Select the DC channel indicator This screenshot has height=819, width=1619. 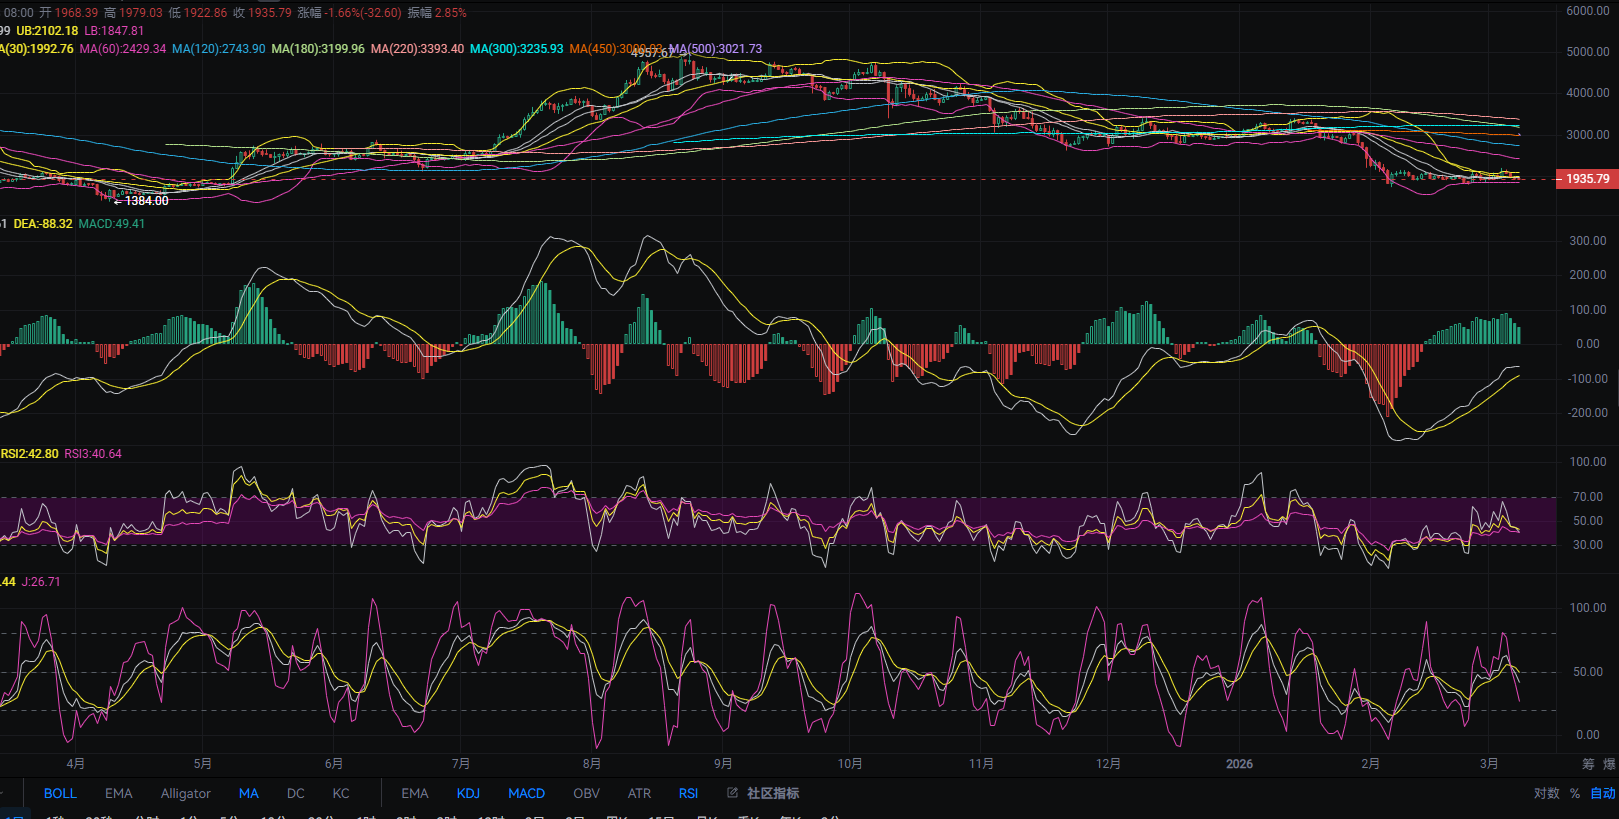click(x=296, y=793)
